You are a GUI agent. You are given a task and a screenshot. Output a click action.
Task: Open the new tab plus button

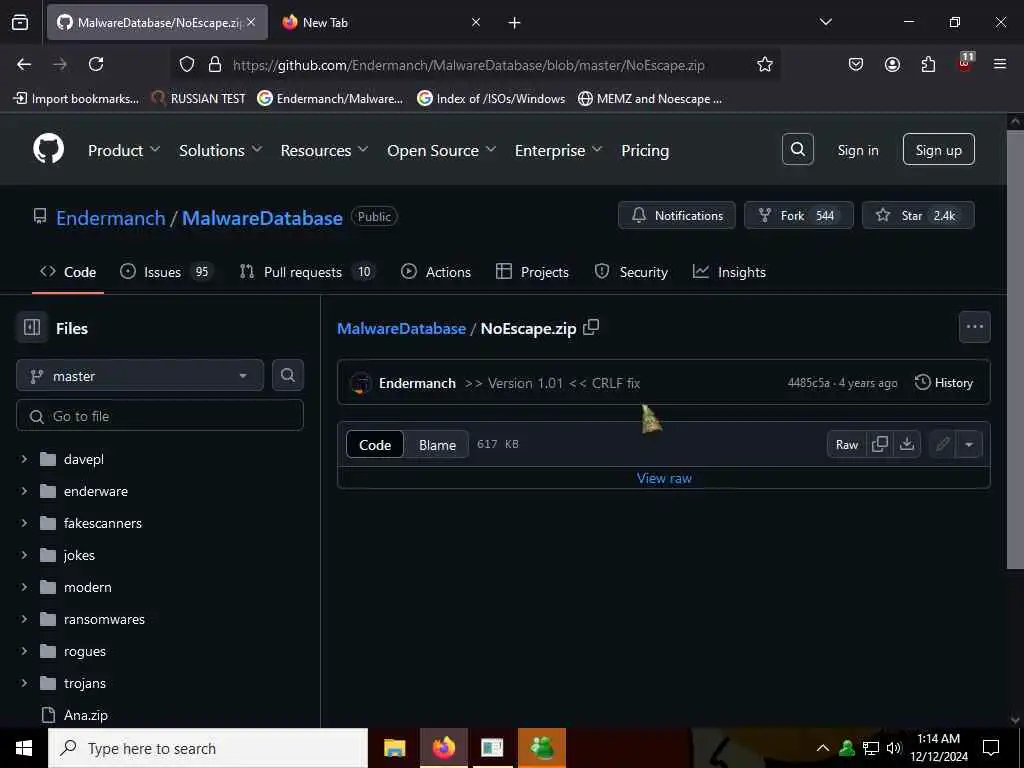click(x=515, y=22)
